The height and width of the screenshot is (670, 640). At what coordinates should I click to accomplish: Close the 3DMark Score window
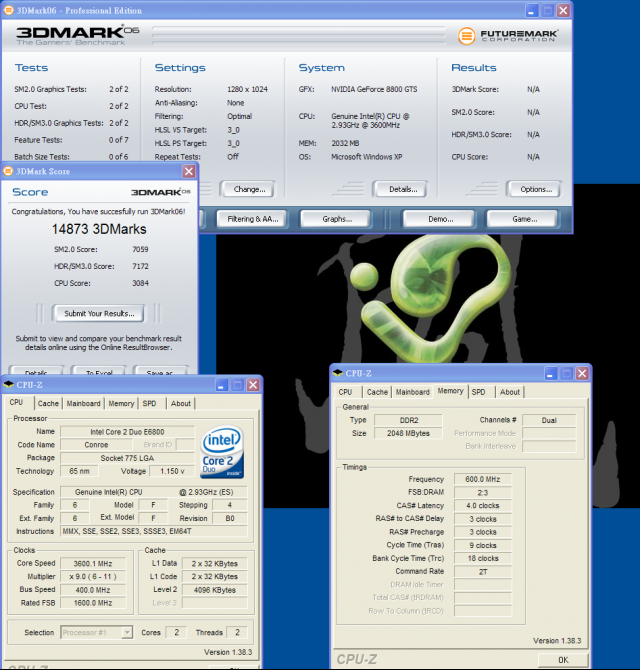(189, 171)
